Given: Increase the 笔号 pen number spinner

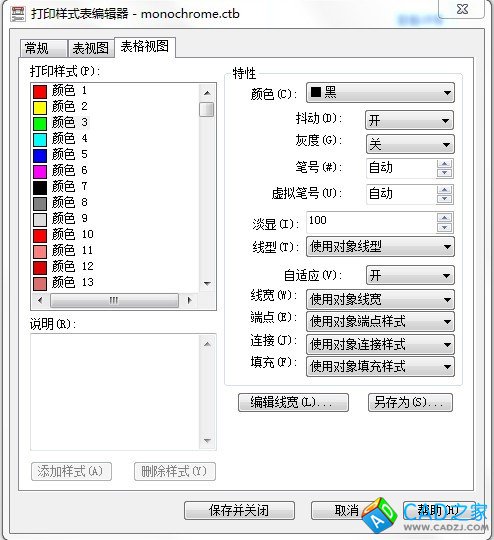Looking at the screenshot, I should [444, 164].
